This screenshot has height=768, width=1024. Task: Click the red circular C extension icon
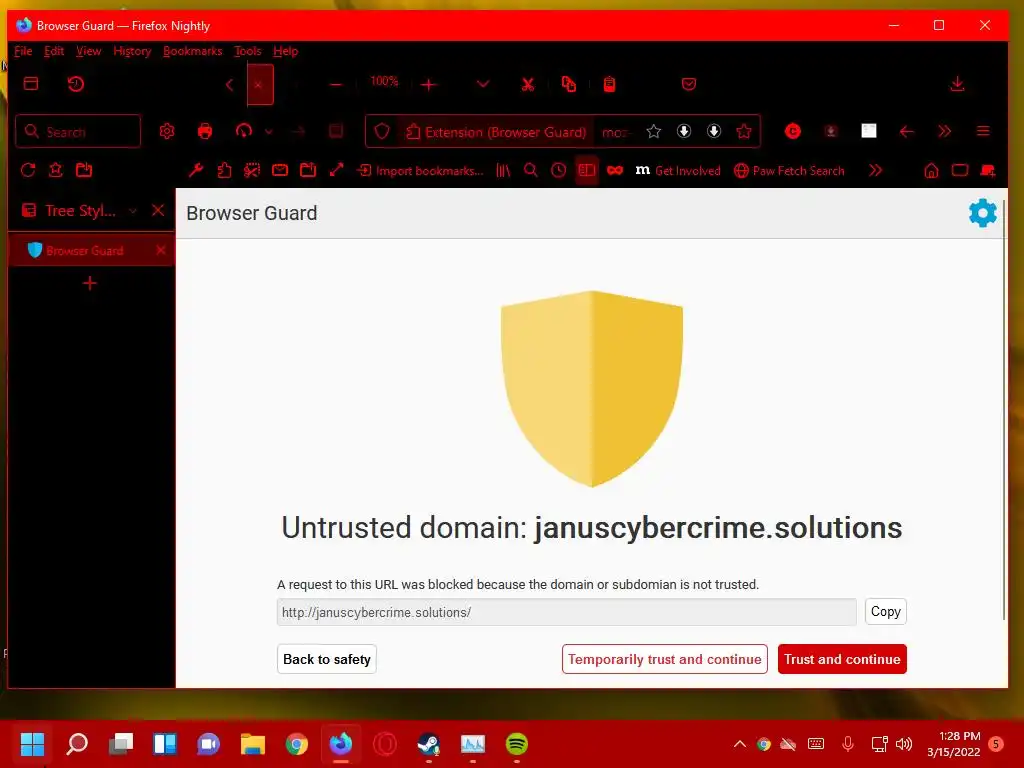793,131
